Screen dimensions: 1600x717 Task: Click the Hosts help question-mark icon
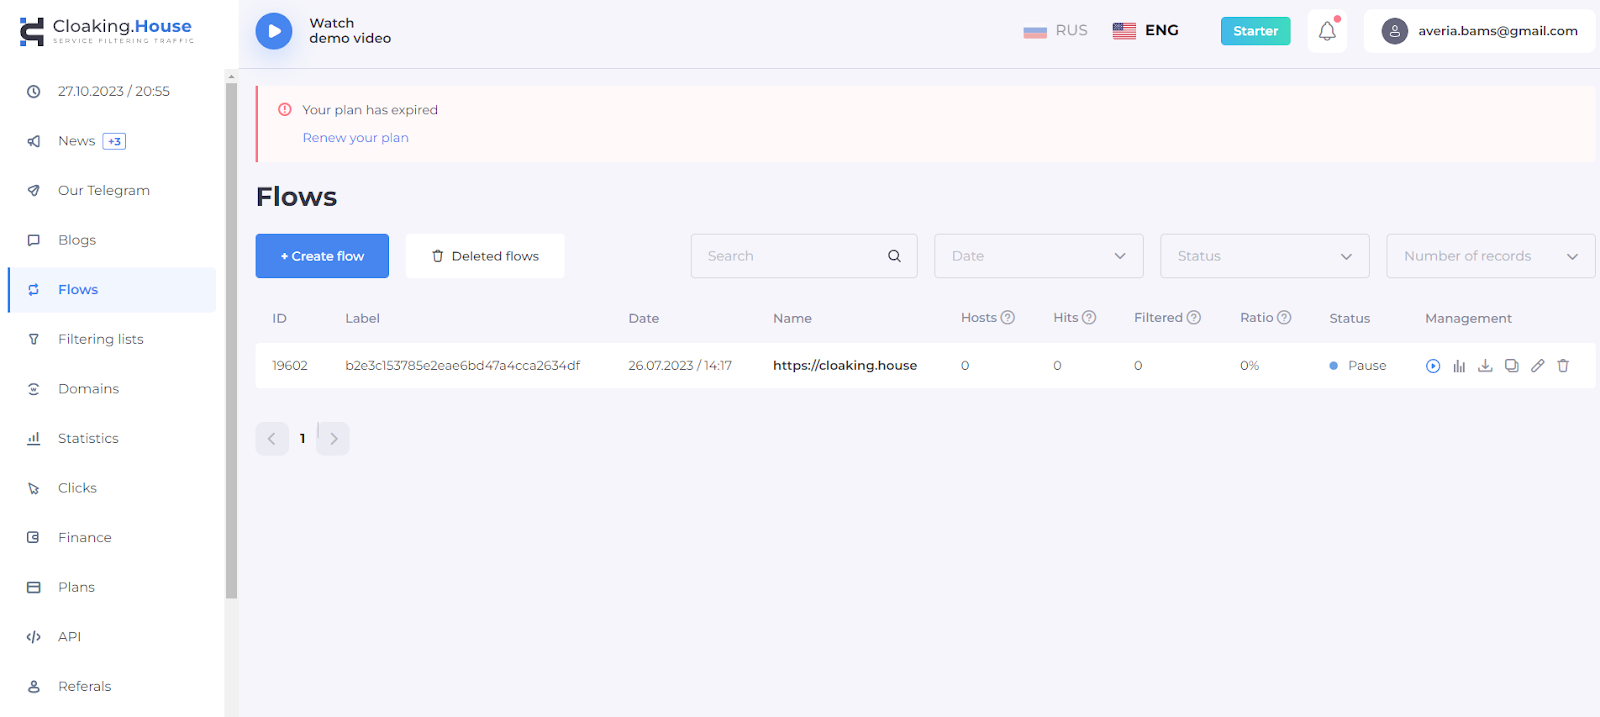click(1008, 318)
